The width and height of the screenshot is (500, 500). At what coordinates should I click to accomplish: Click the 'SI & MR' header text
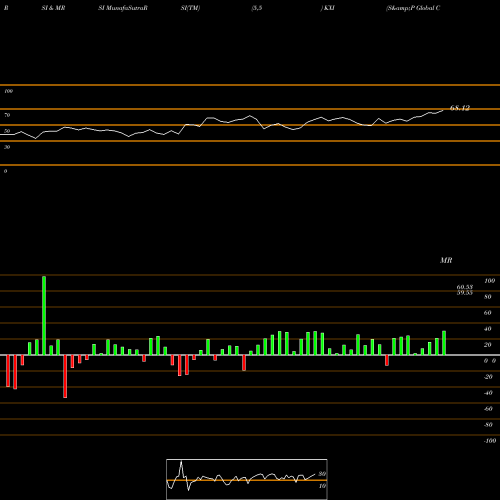(53, 8)
